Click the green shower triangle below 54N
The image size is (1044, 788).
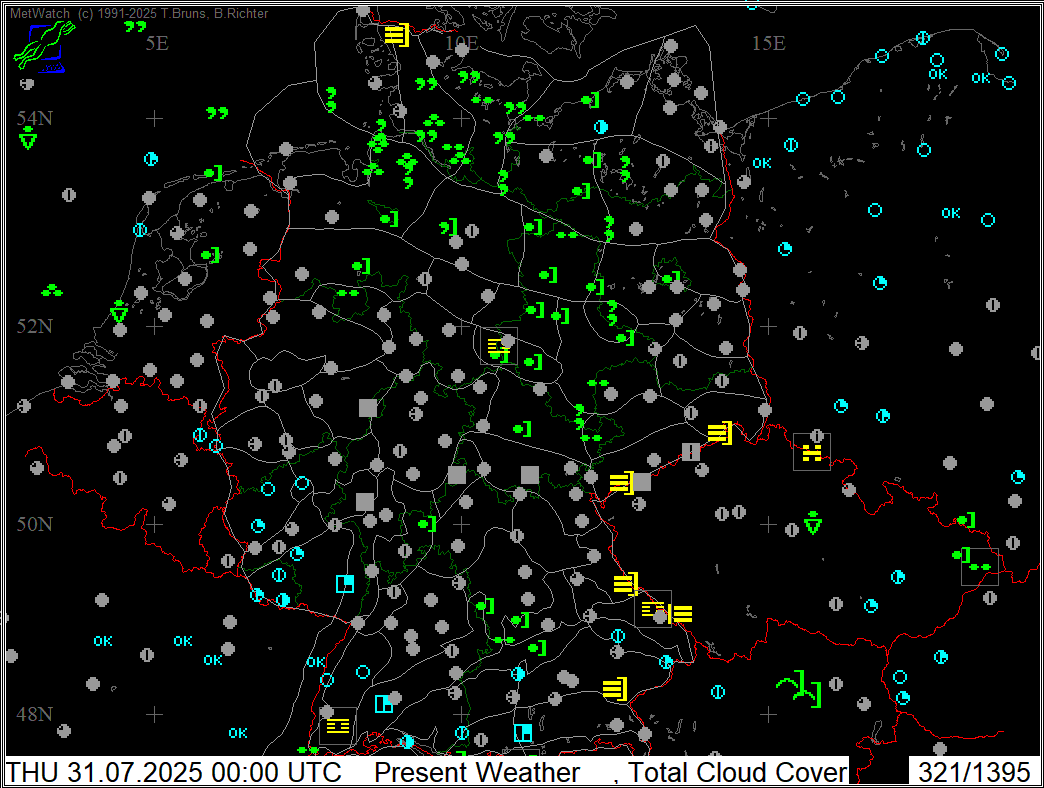pyautogui.click(x=27, y=138)
